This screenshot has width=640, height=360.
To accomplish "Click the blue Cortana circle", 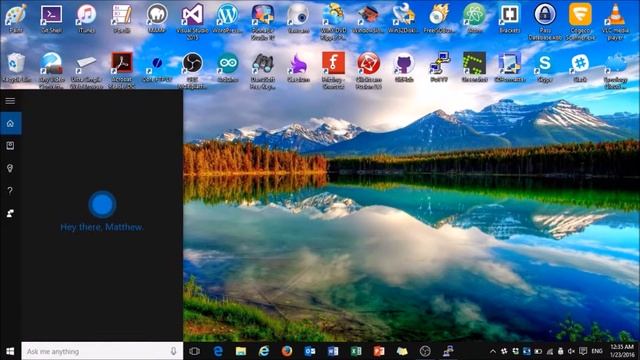I will [102, 204].
